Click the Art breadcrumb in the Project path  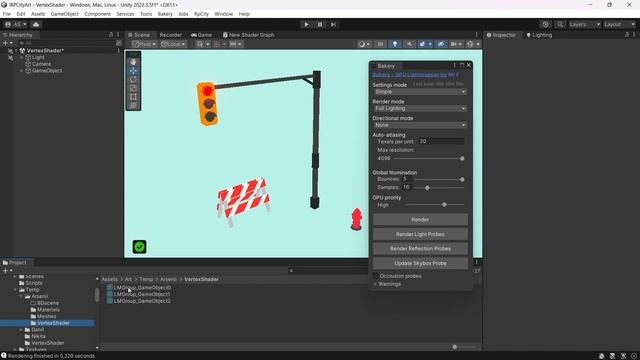128,280
